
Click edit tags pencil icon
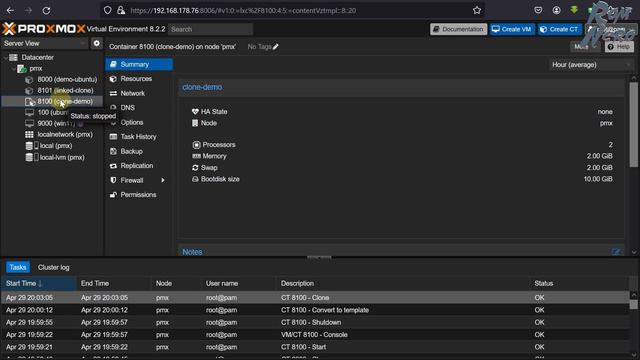pyautogui.click(x=276, y=47)
